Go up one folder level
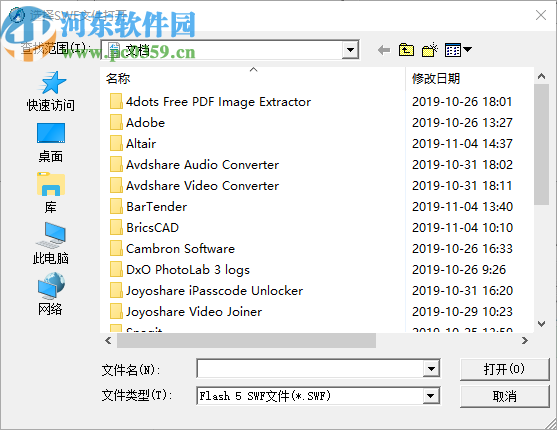Screen dimensions: 557x430 406,50
